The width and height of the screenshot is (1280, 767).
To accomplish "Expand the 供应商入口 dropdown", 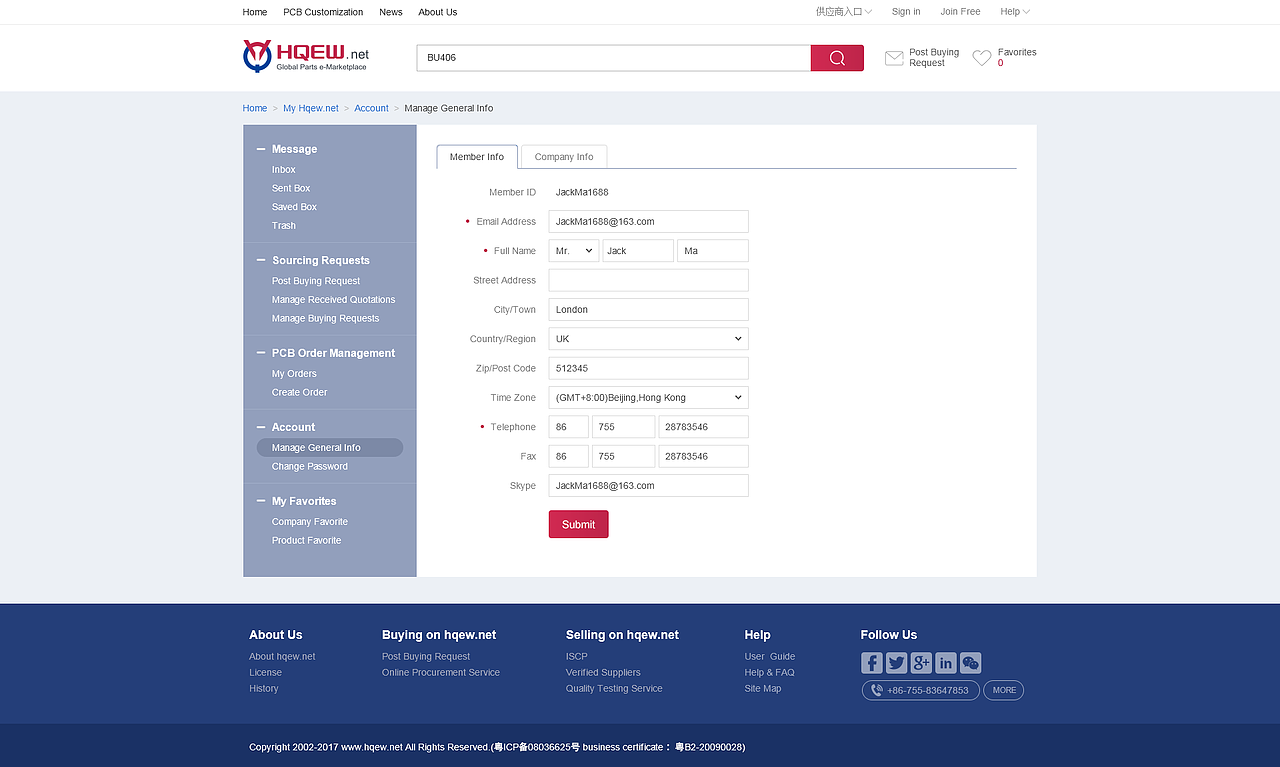I will pos(844,12).
